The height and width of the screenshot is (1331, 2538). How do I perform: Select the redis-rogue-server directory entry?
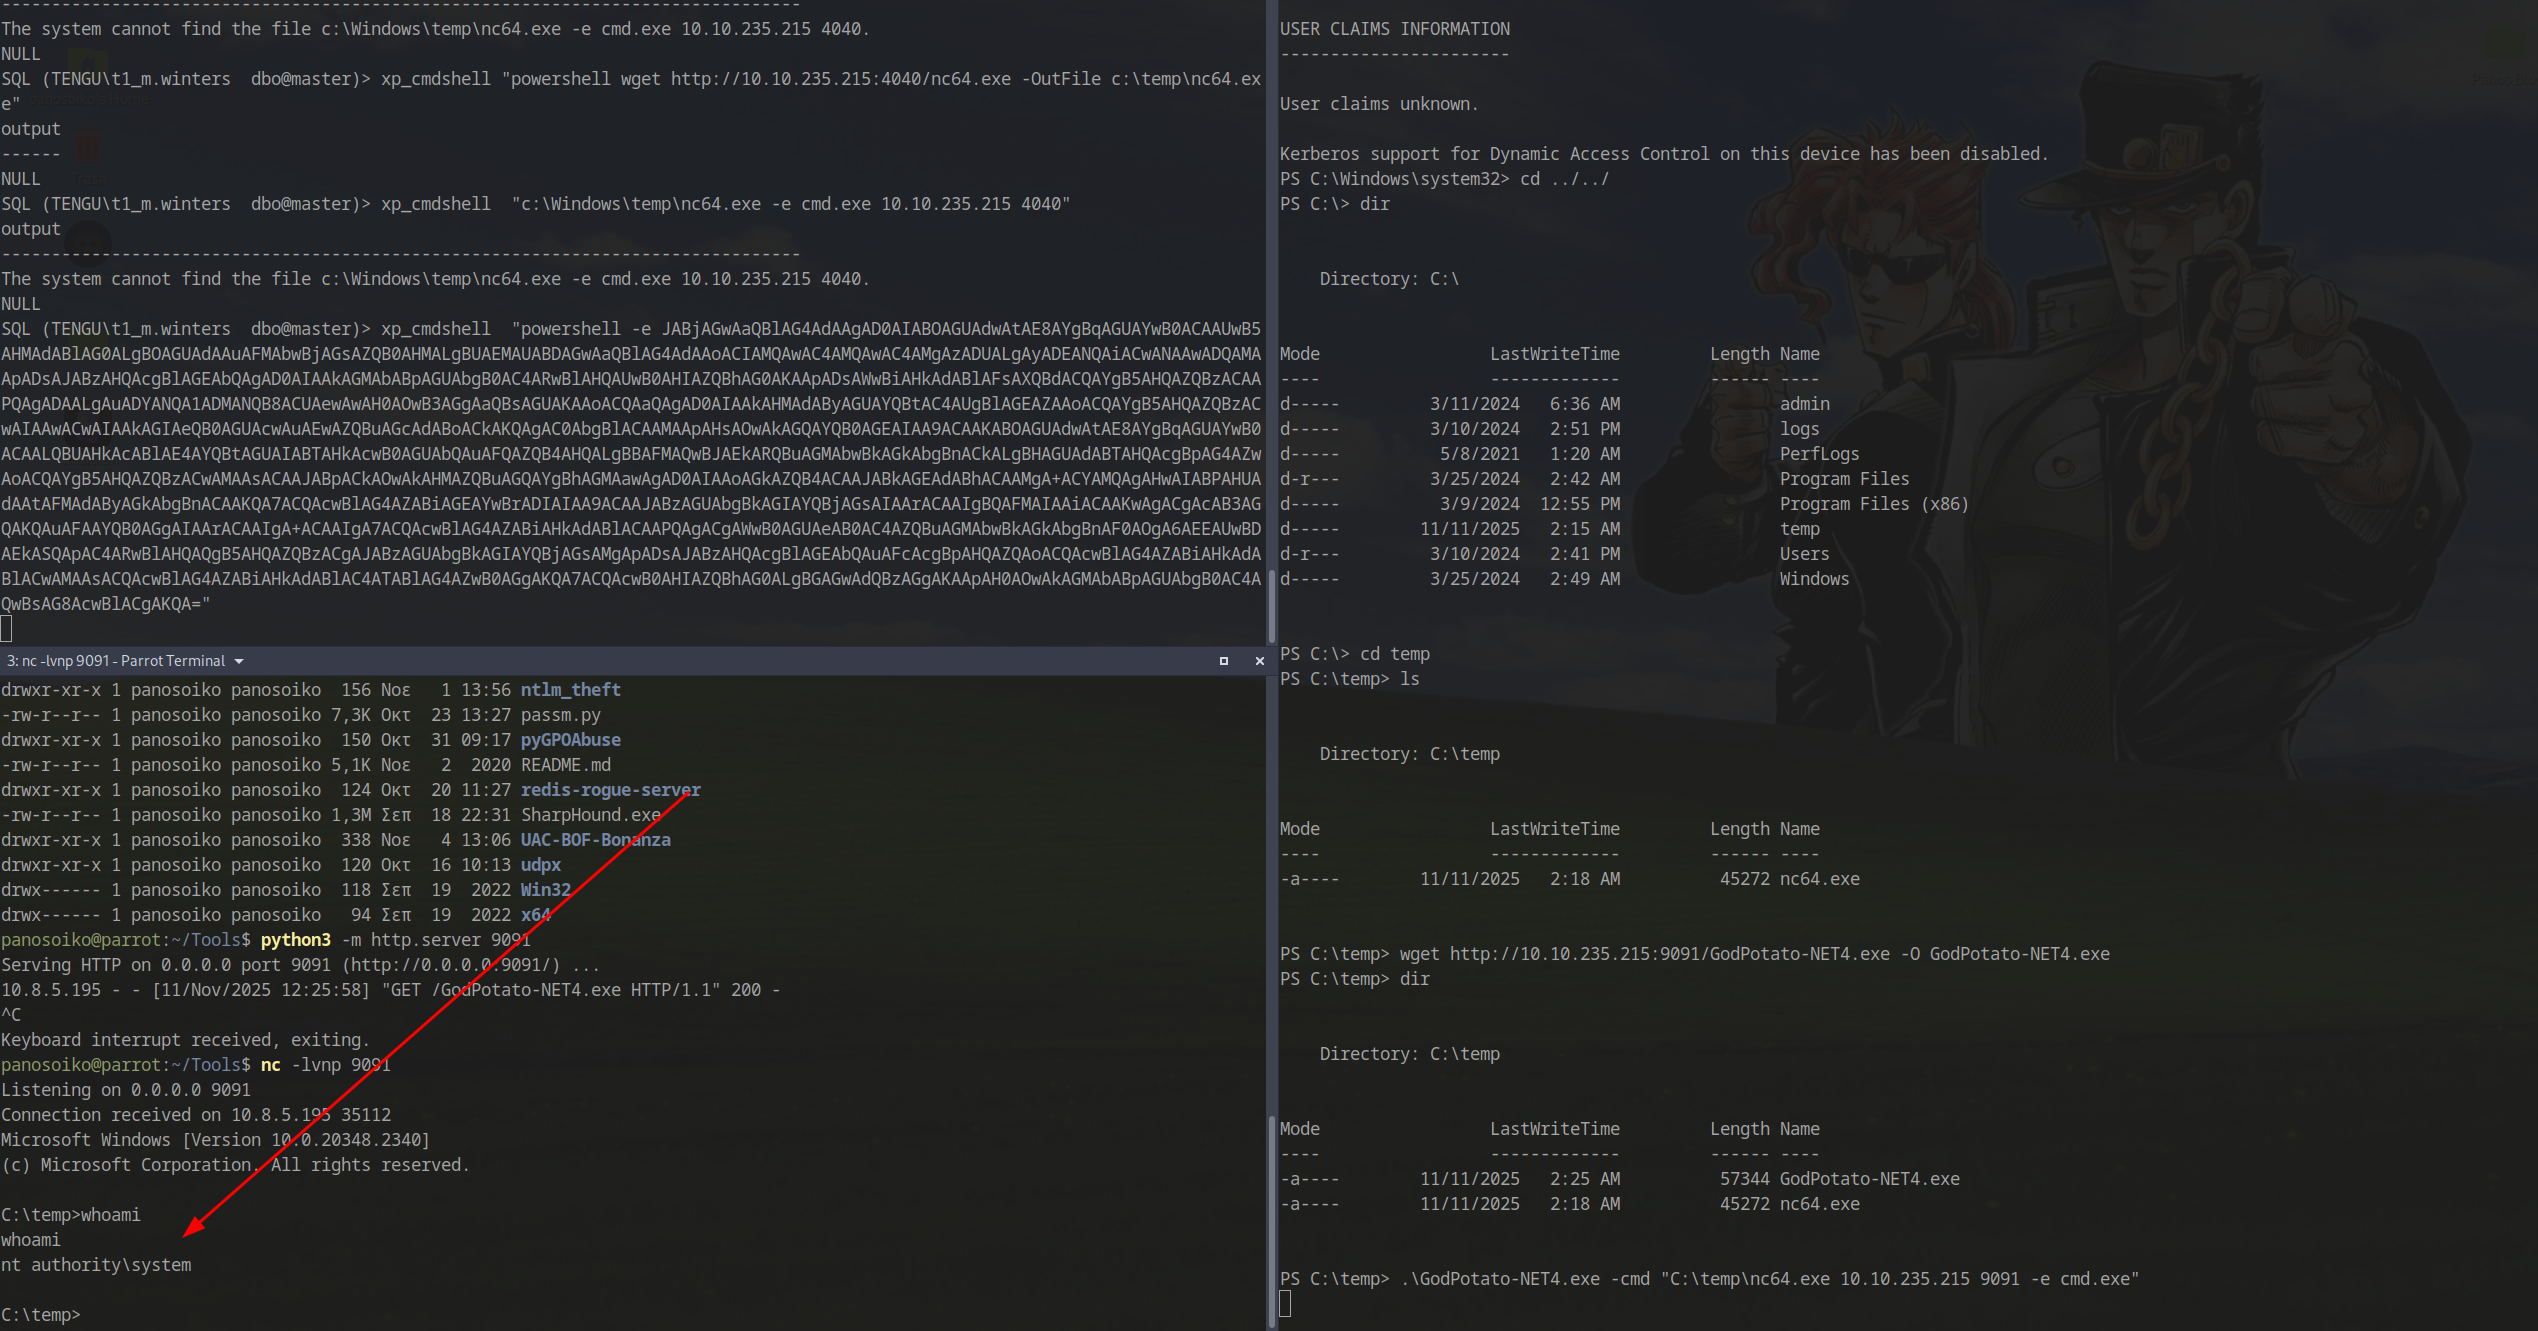pos(611,789)
